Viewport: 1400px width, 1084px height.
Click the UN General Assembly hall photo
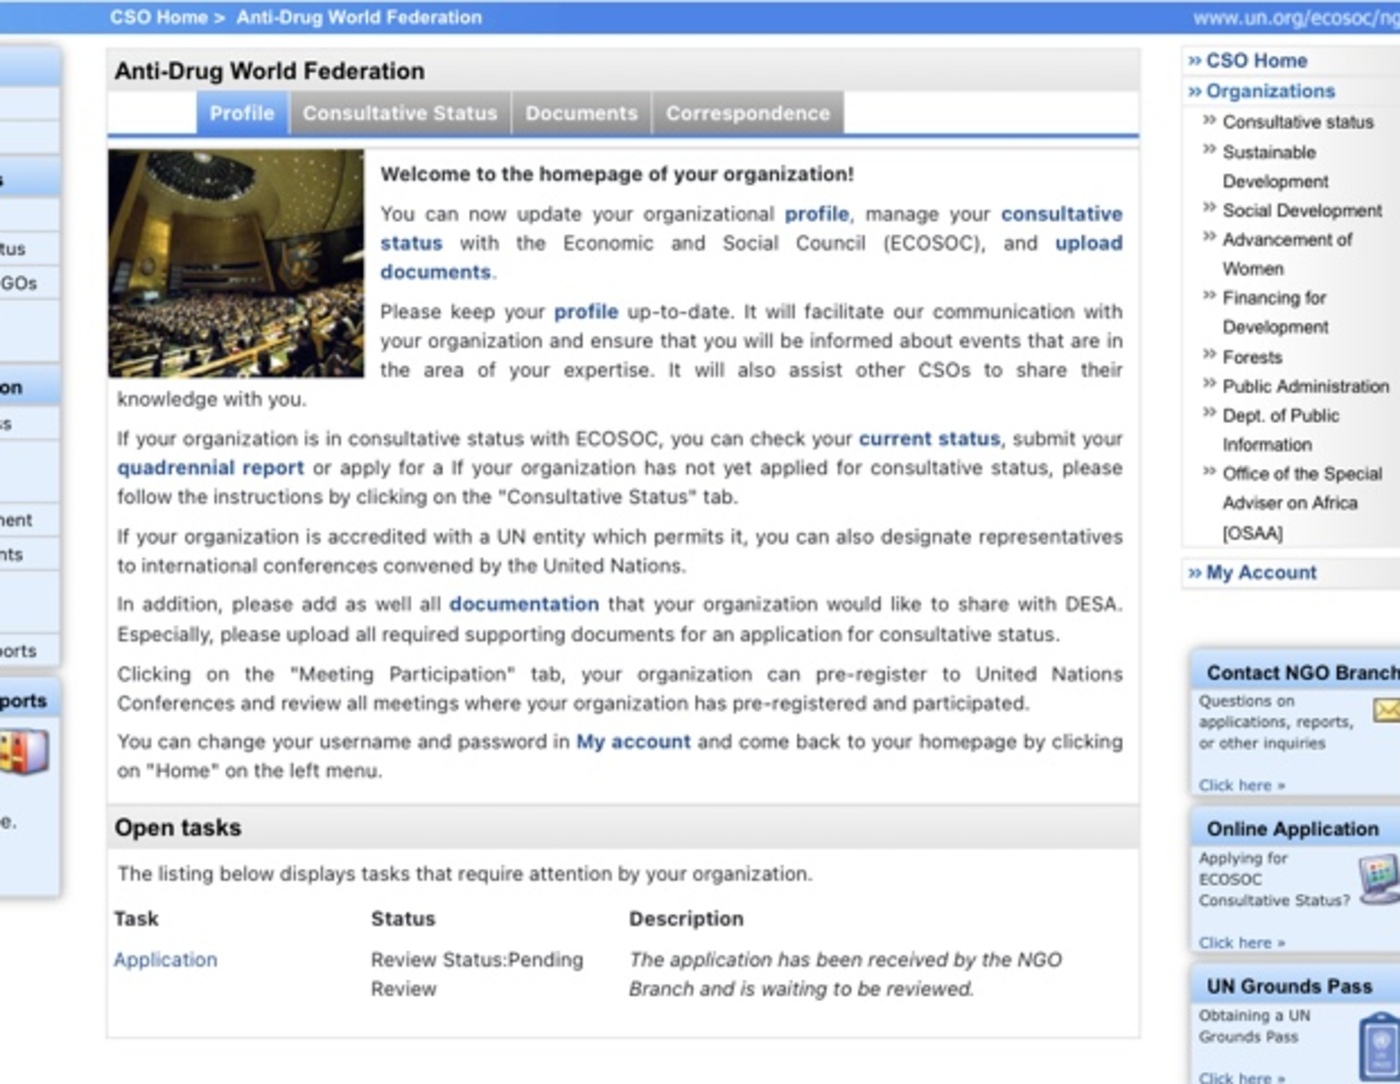pyautogui.click(x=236, y=264)
